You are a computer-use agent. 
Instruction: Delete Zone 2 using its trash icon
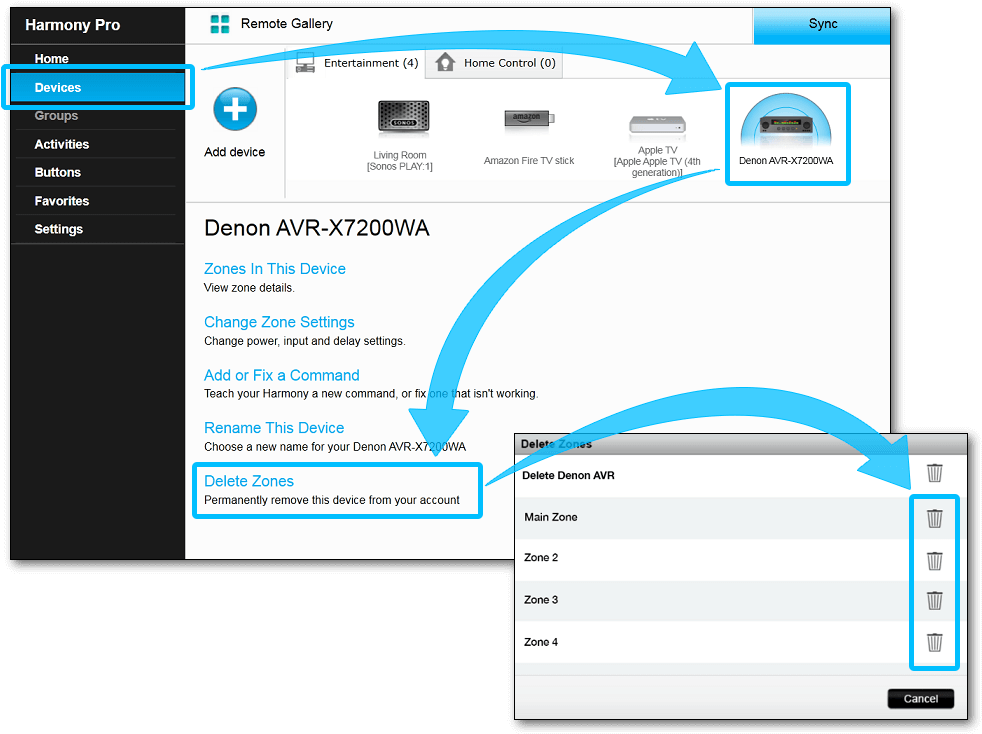click(x=934, y=559)
